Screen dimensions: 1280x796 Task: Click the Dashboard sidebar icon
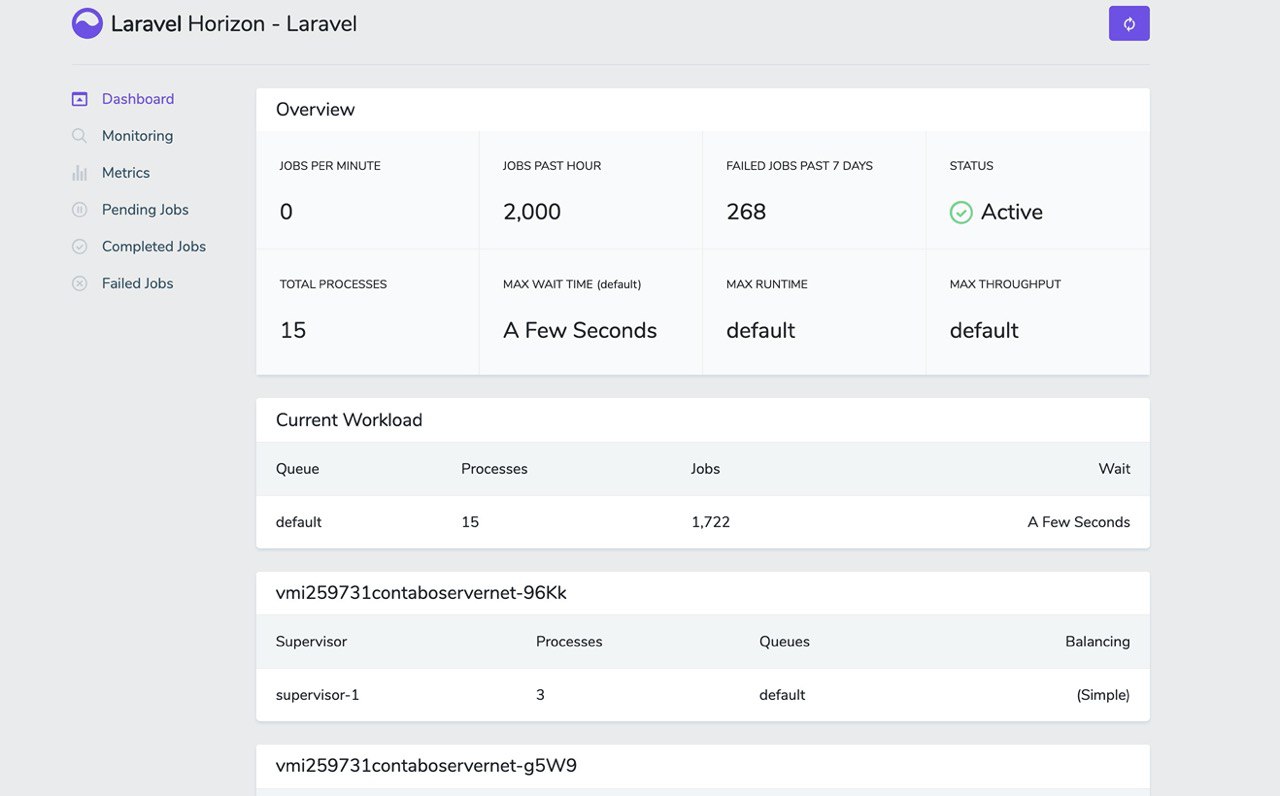[x=80, y=99]
